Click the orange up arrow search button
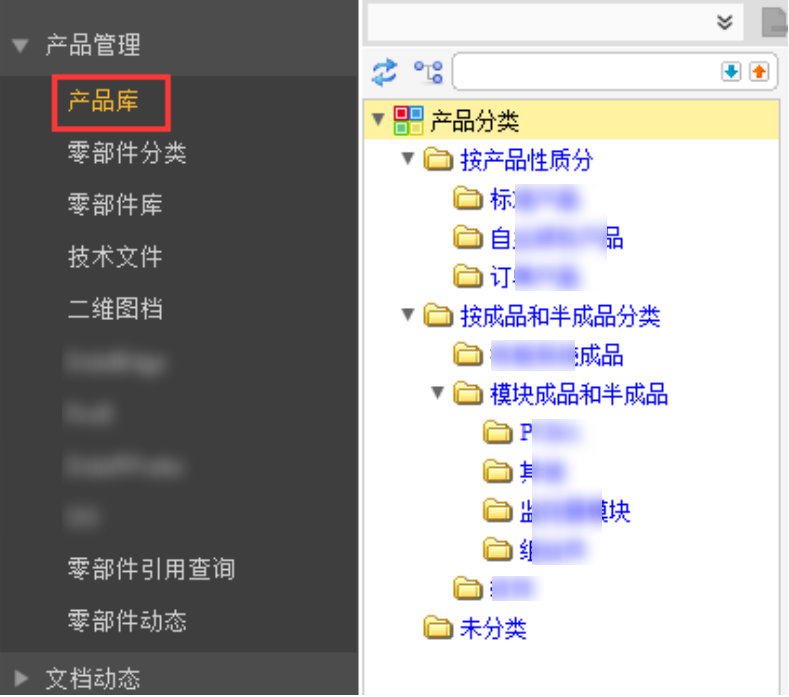 pos(759,71)
